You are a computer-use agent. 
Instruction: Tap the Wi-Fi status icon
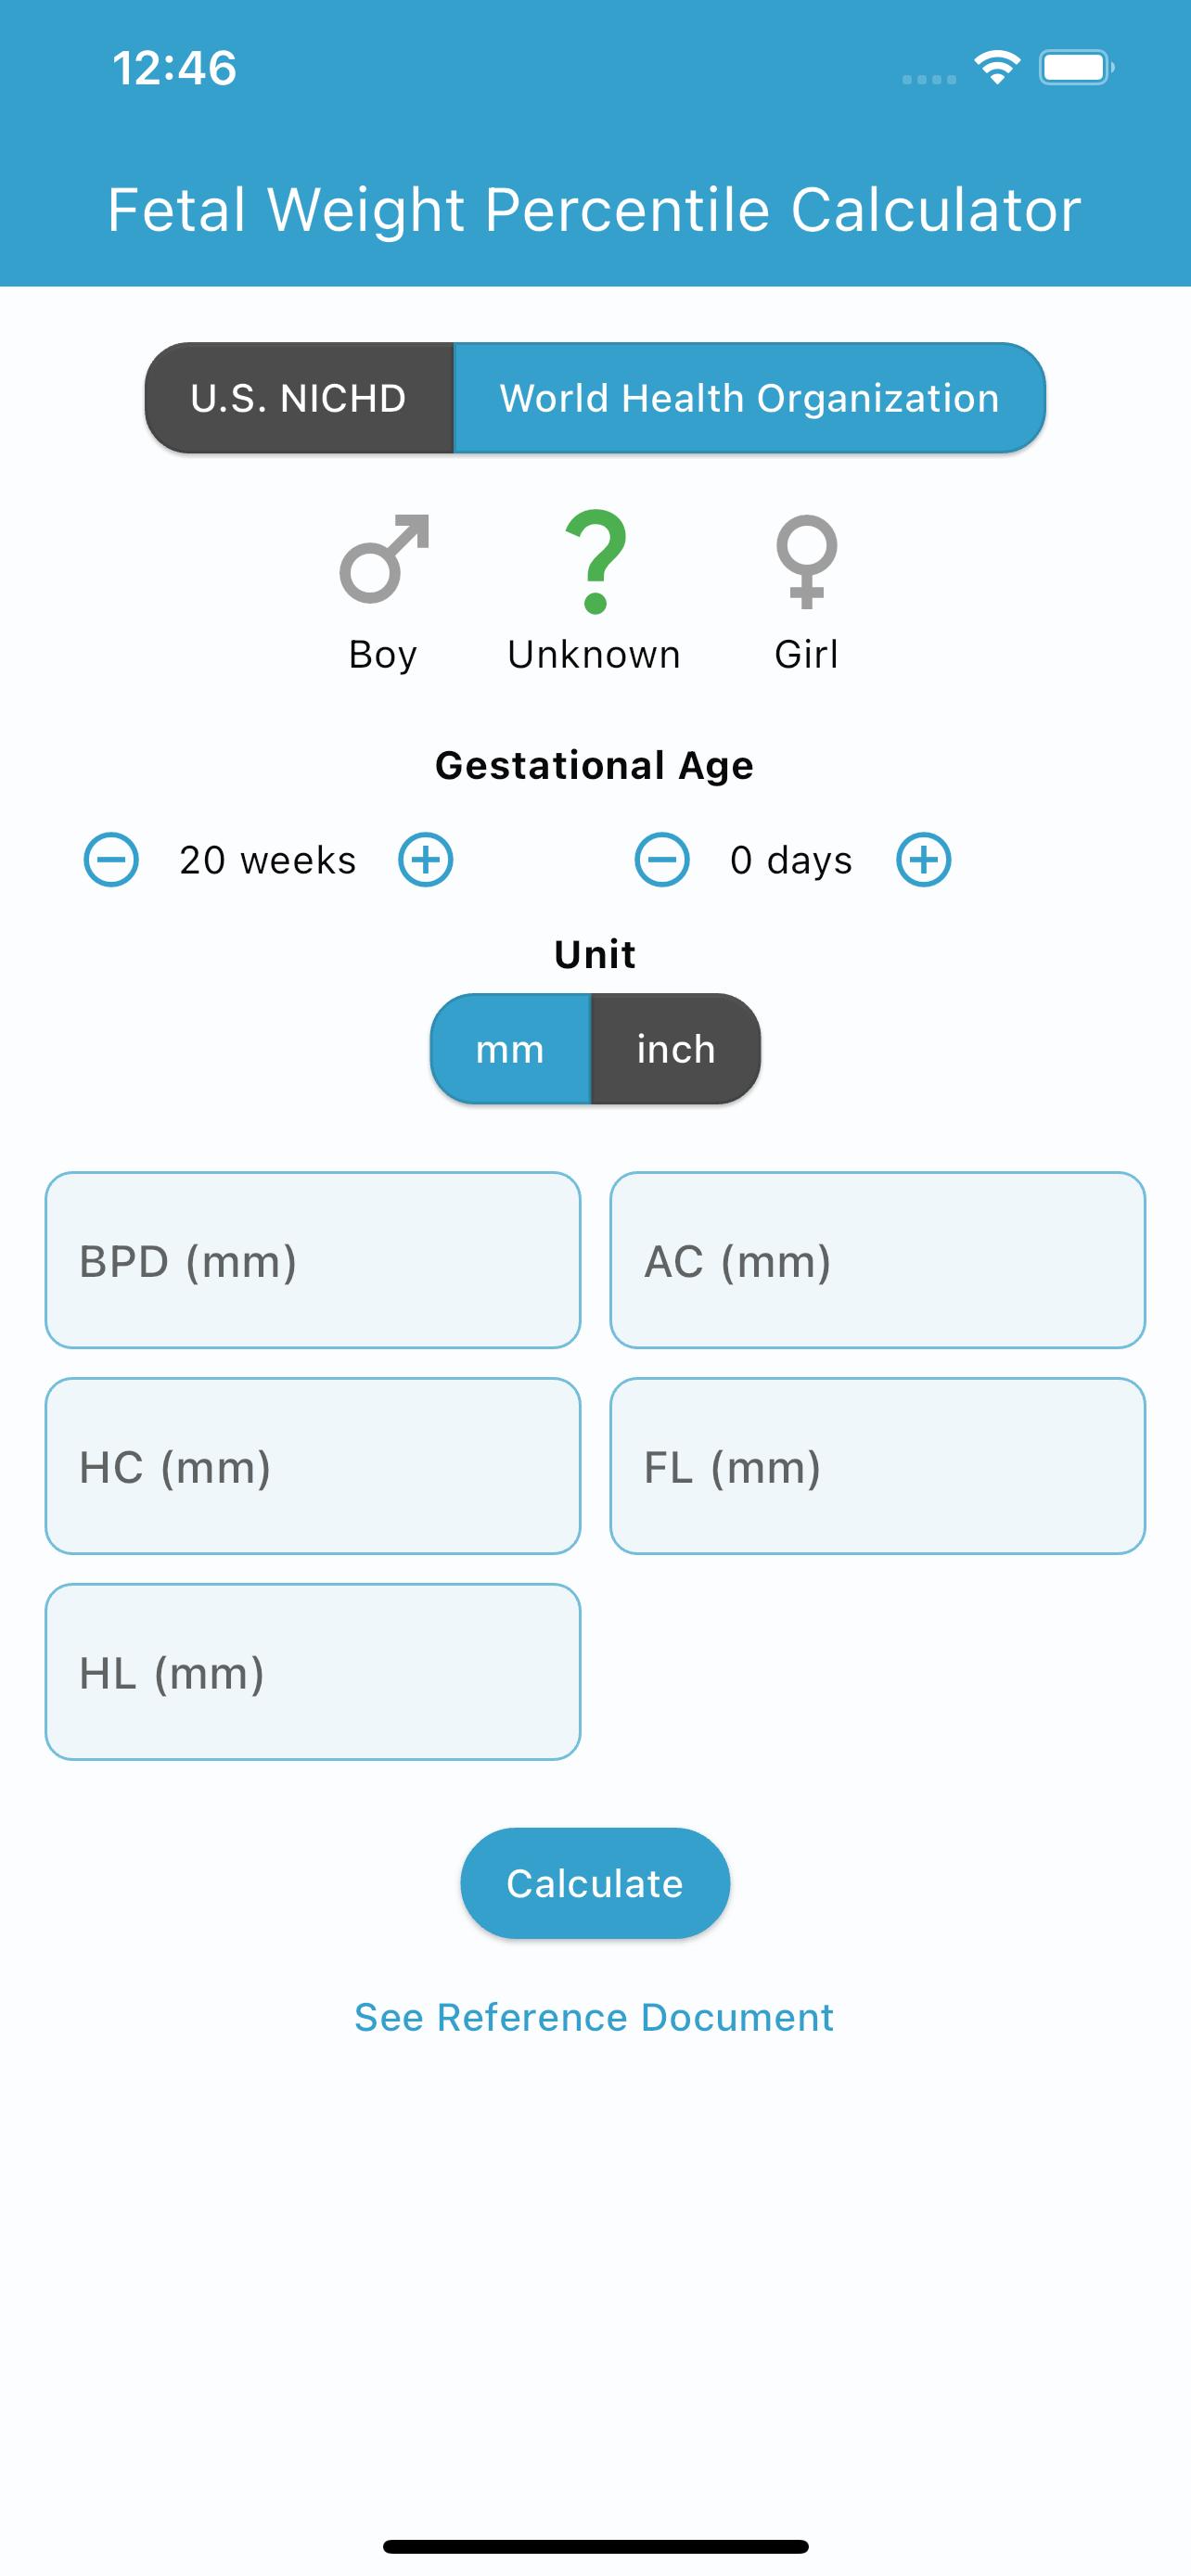997,67
